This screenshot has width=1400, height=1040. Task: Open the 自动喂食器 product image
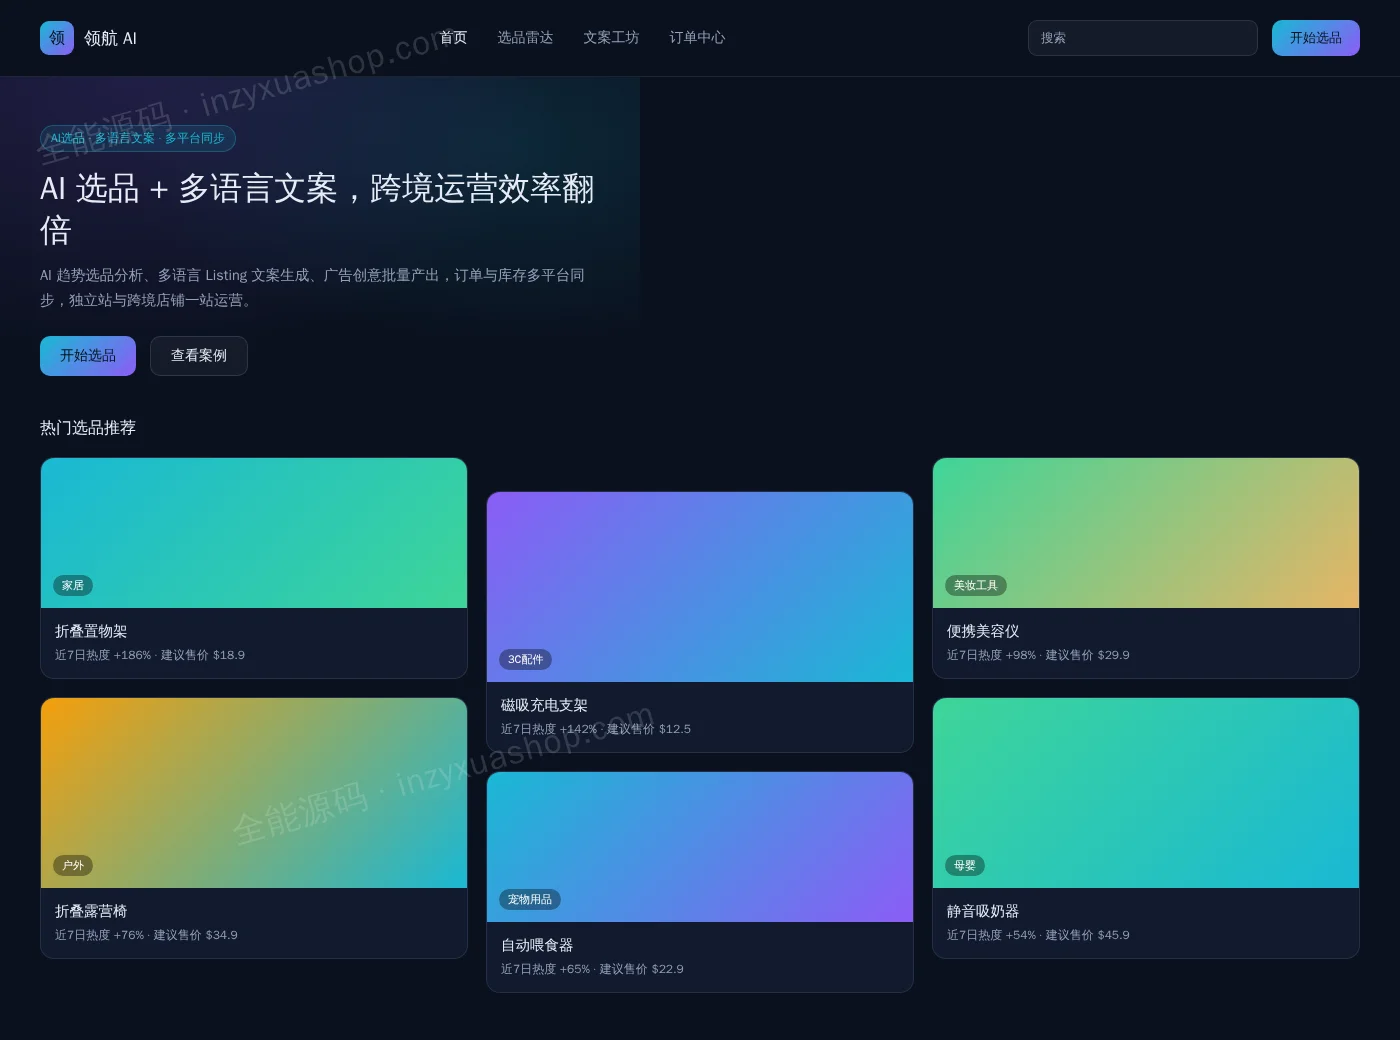pos(700,847)
